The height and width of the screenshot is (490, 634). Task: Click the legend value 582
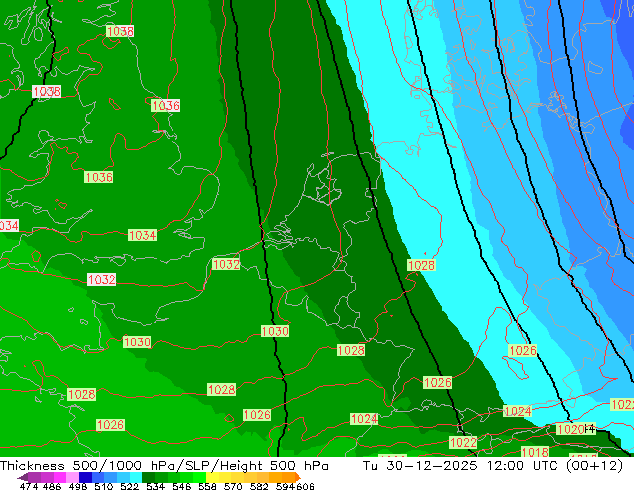coord(259,486)
